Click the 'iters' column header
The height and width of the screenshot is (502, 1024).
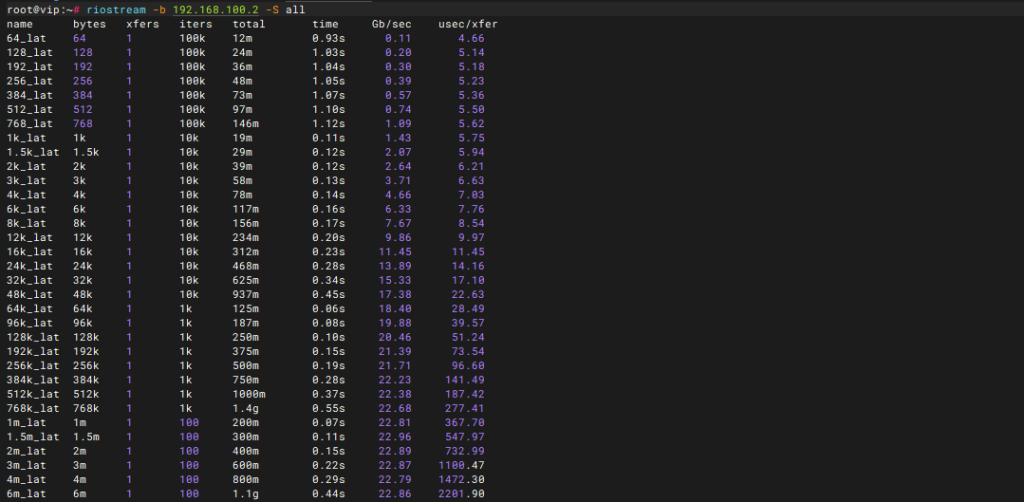pos(195,23)
